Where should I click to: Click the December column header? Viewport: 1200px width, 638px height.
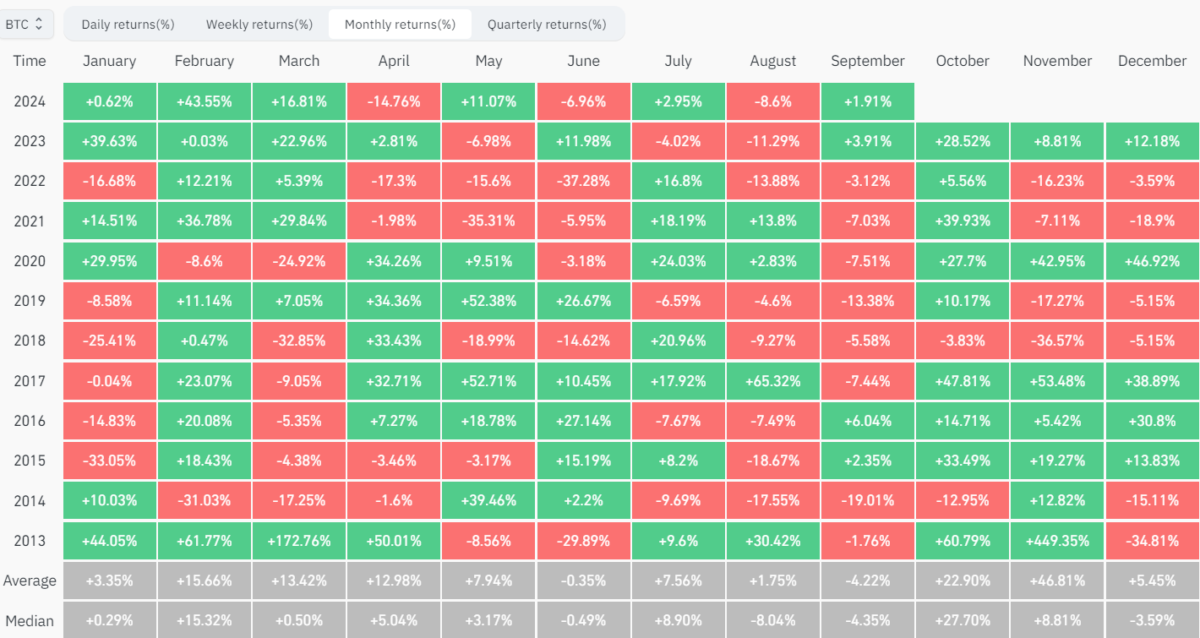1152,61
